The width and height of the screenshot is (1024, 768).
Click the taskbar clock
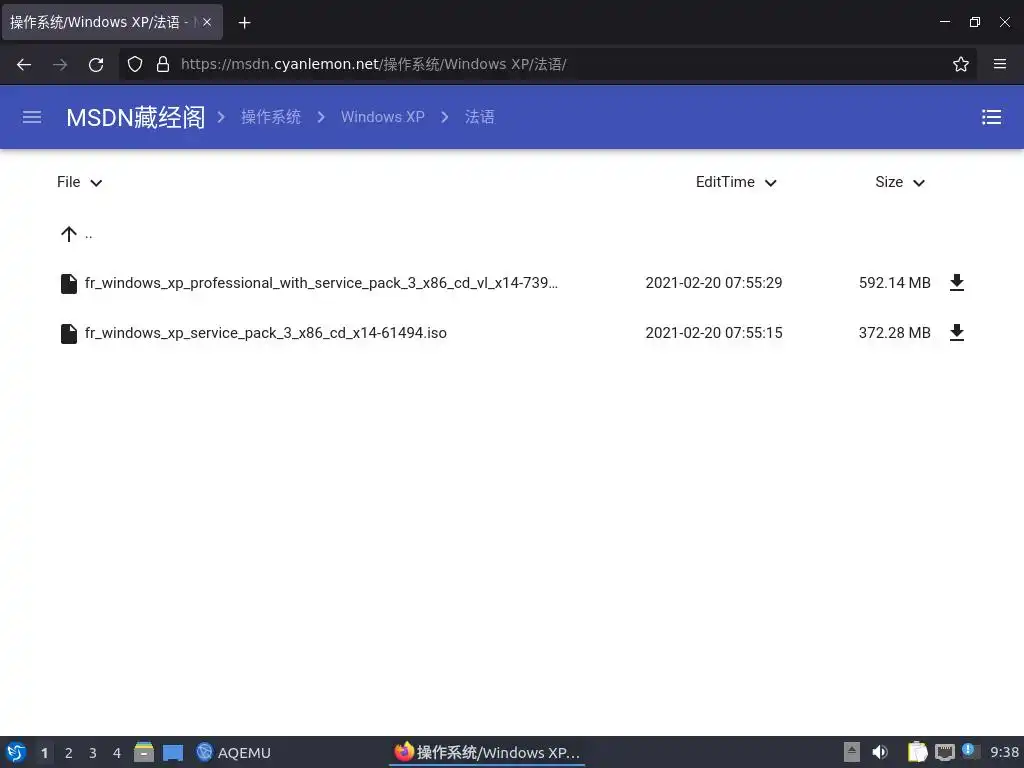pos(1004,753)
